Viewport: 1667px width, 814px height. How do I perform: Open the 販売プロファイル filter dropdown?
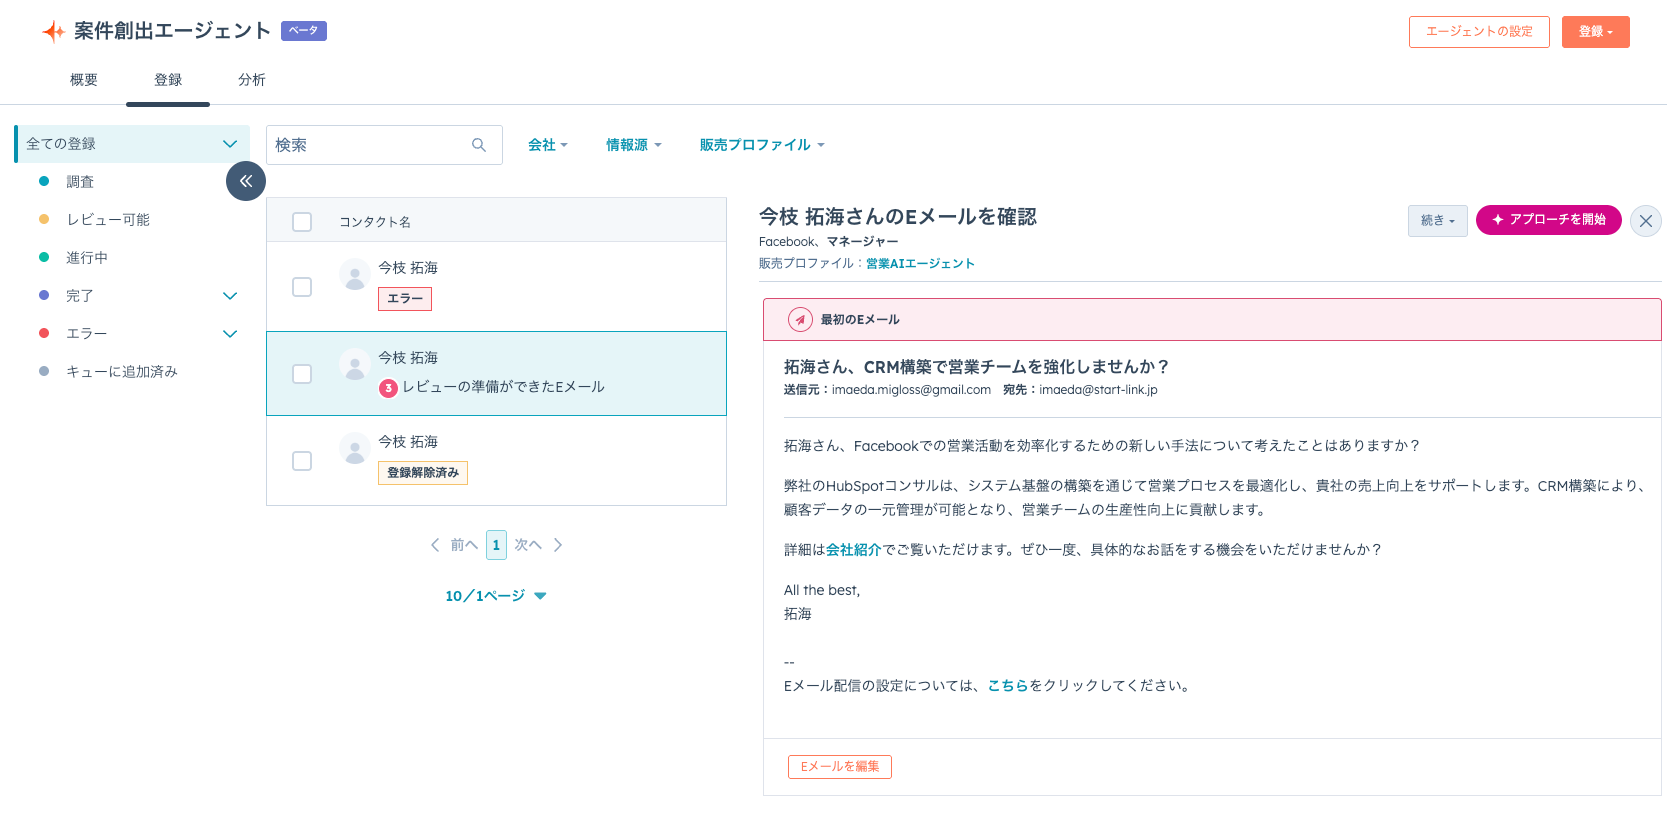coord(762,145)
